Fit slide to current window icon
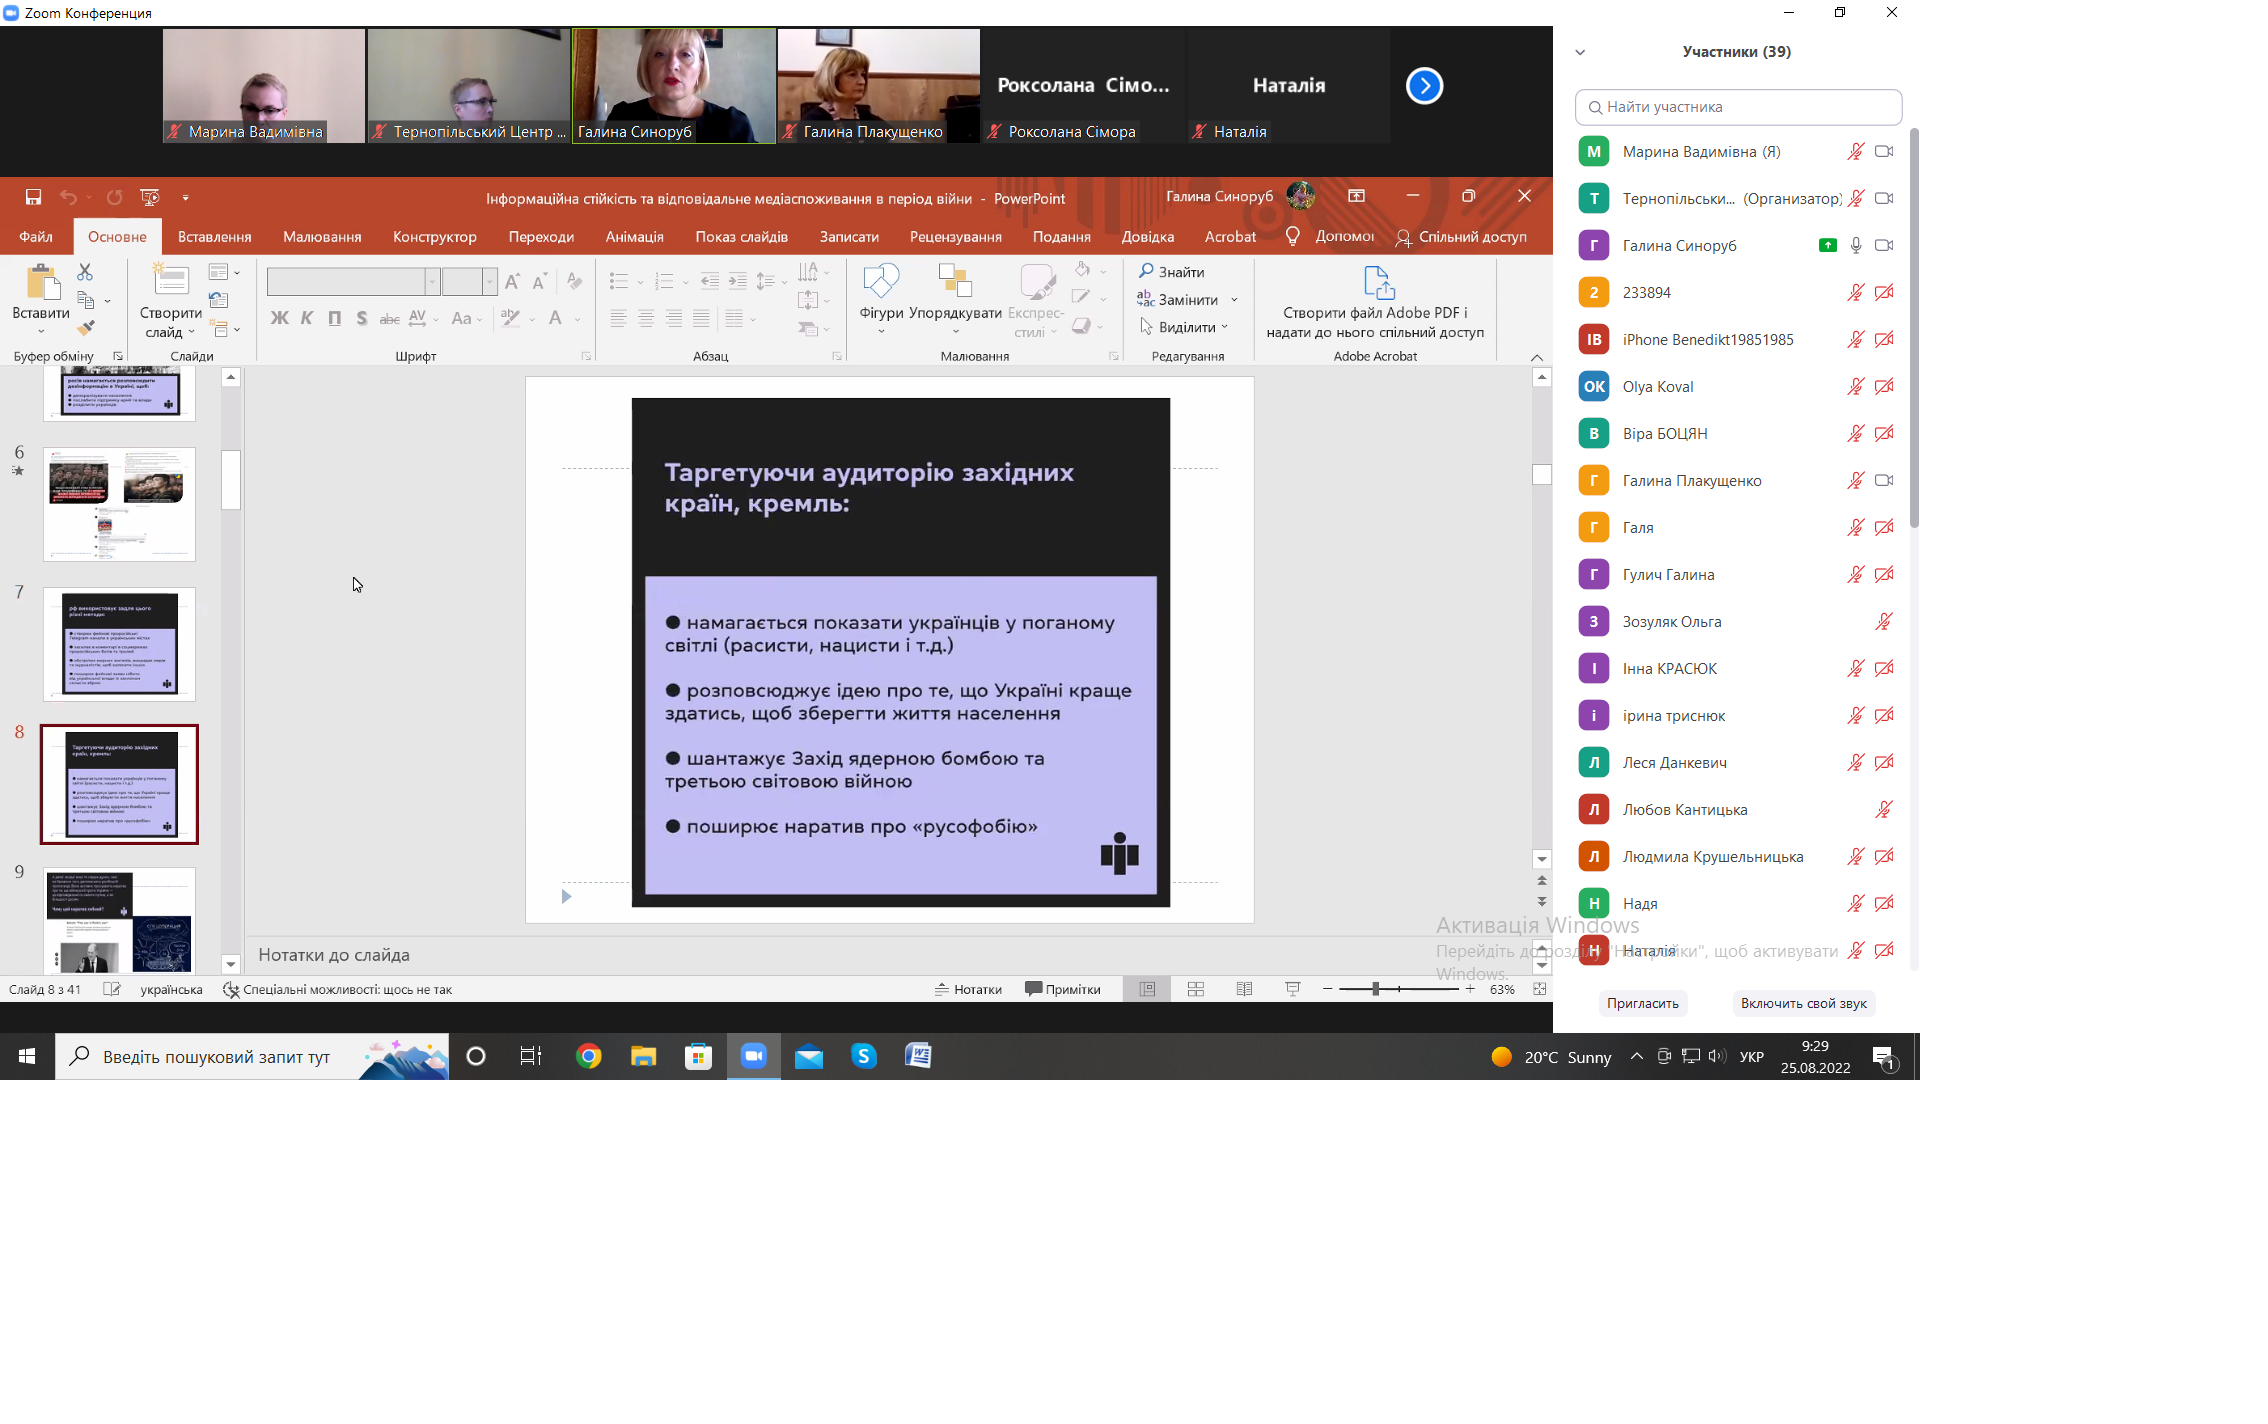Viewport: 2268px width, 1424px height. (x=1540, y=989)
